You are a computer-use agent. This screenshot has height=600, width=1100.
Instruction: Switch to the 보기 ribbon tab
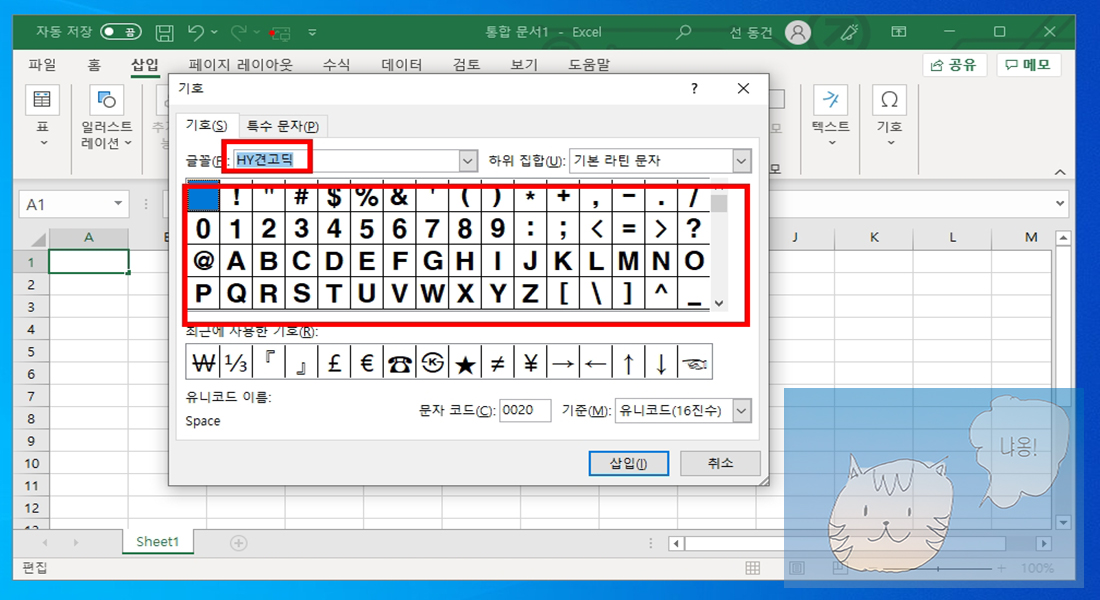[524, 65]
